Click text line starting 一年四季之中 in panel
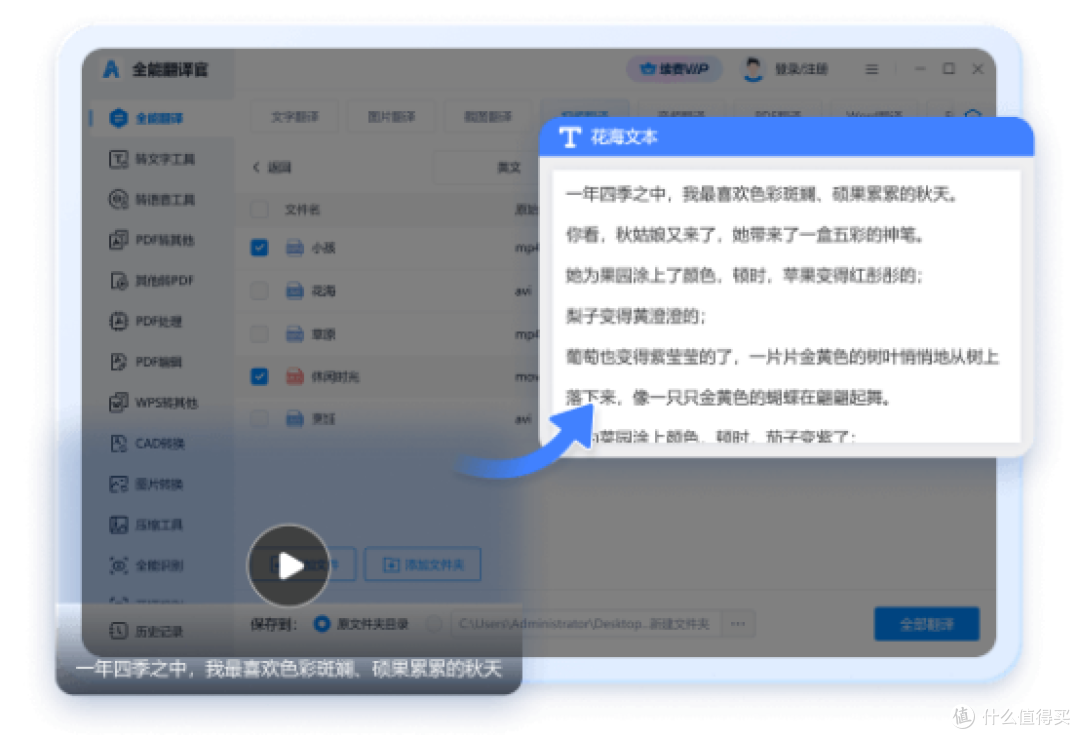 point(762,194)
